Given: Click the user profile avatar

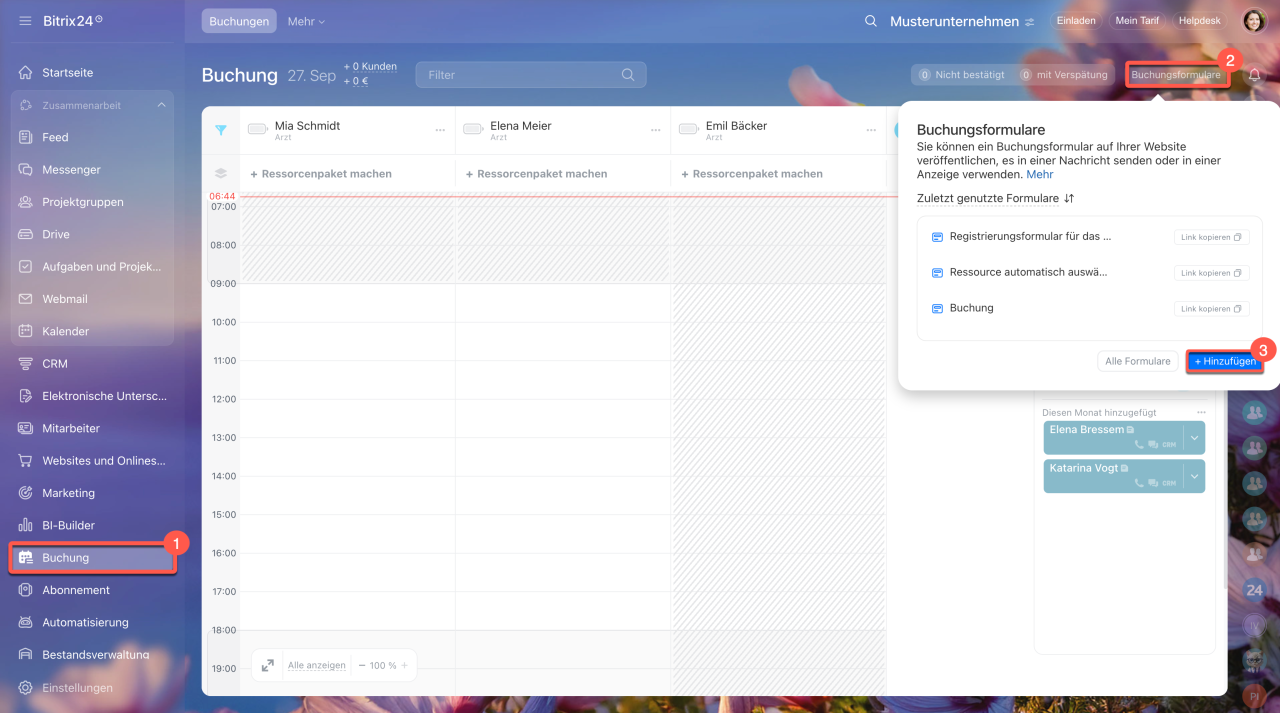Looking at the screenshot, I should 1254,21.
